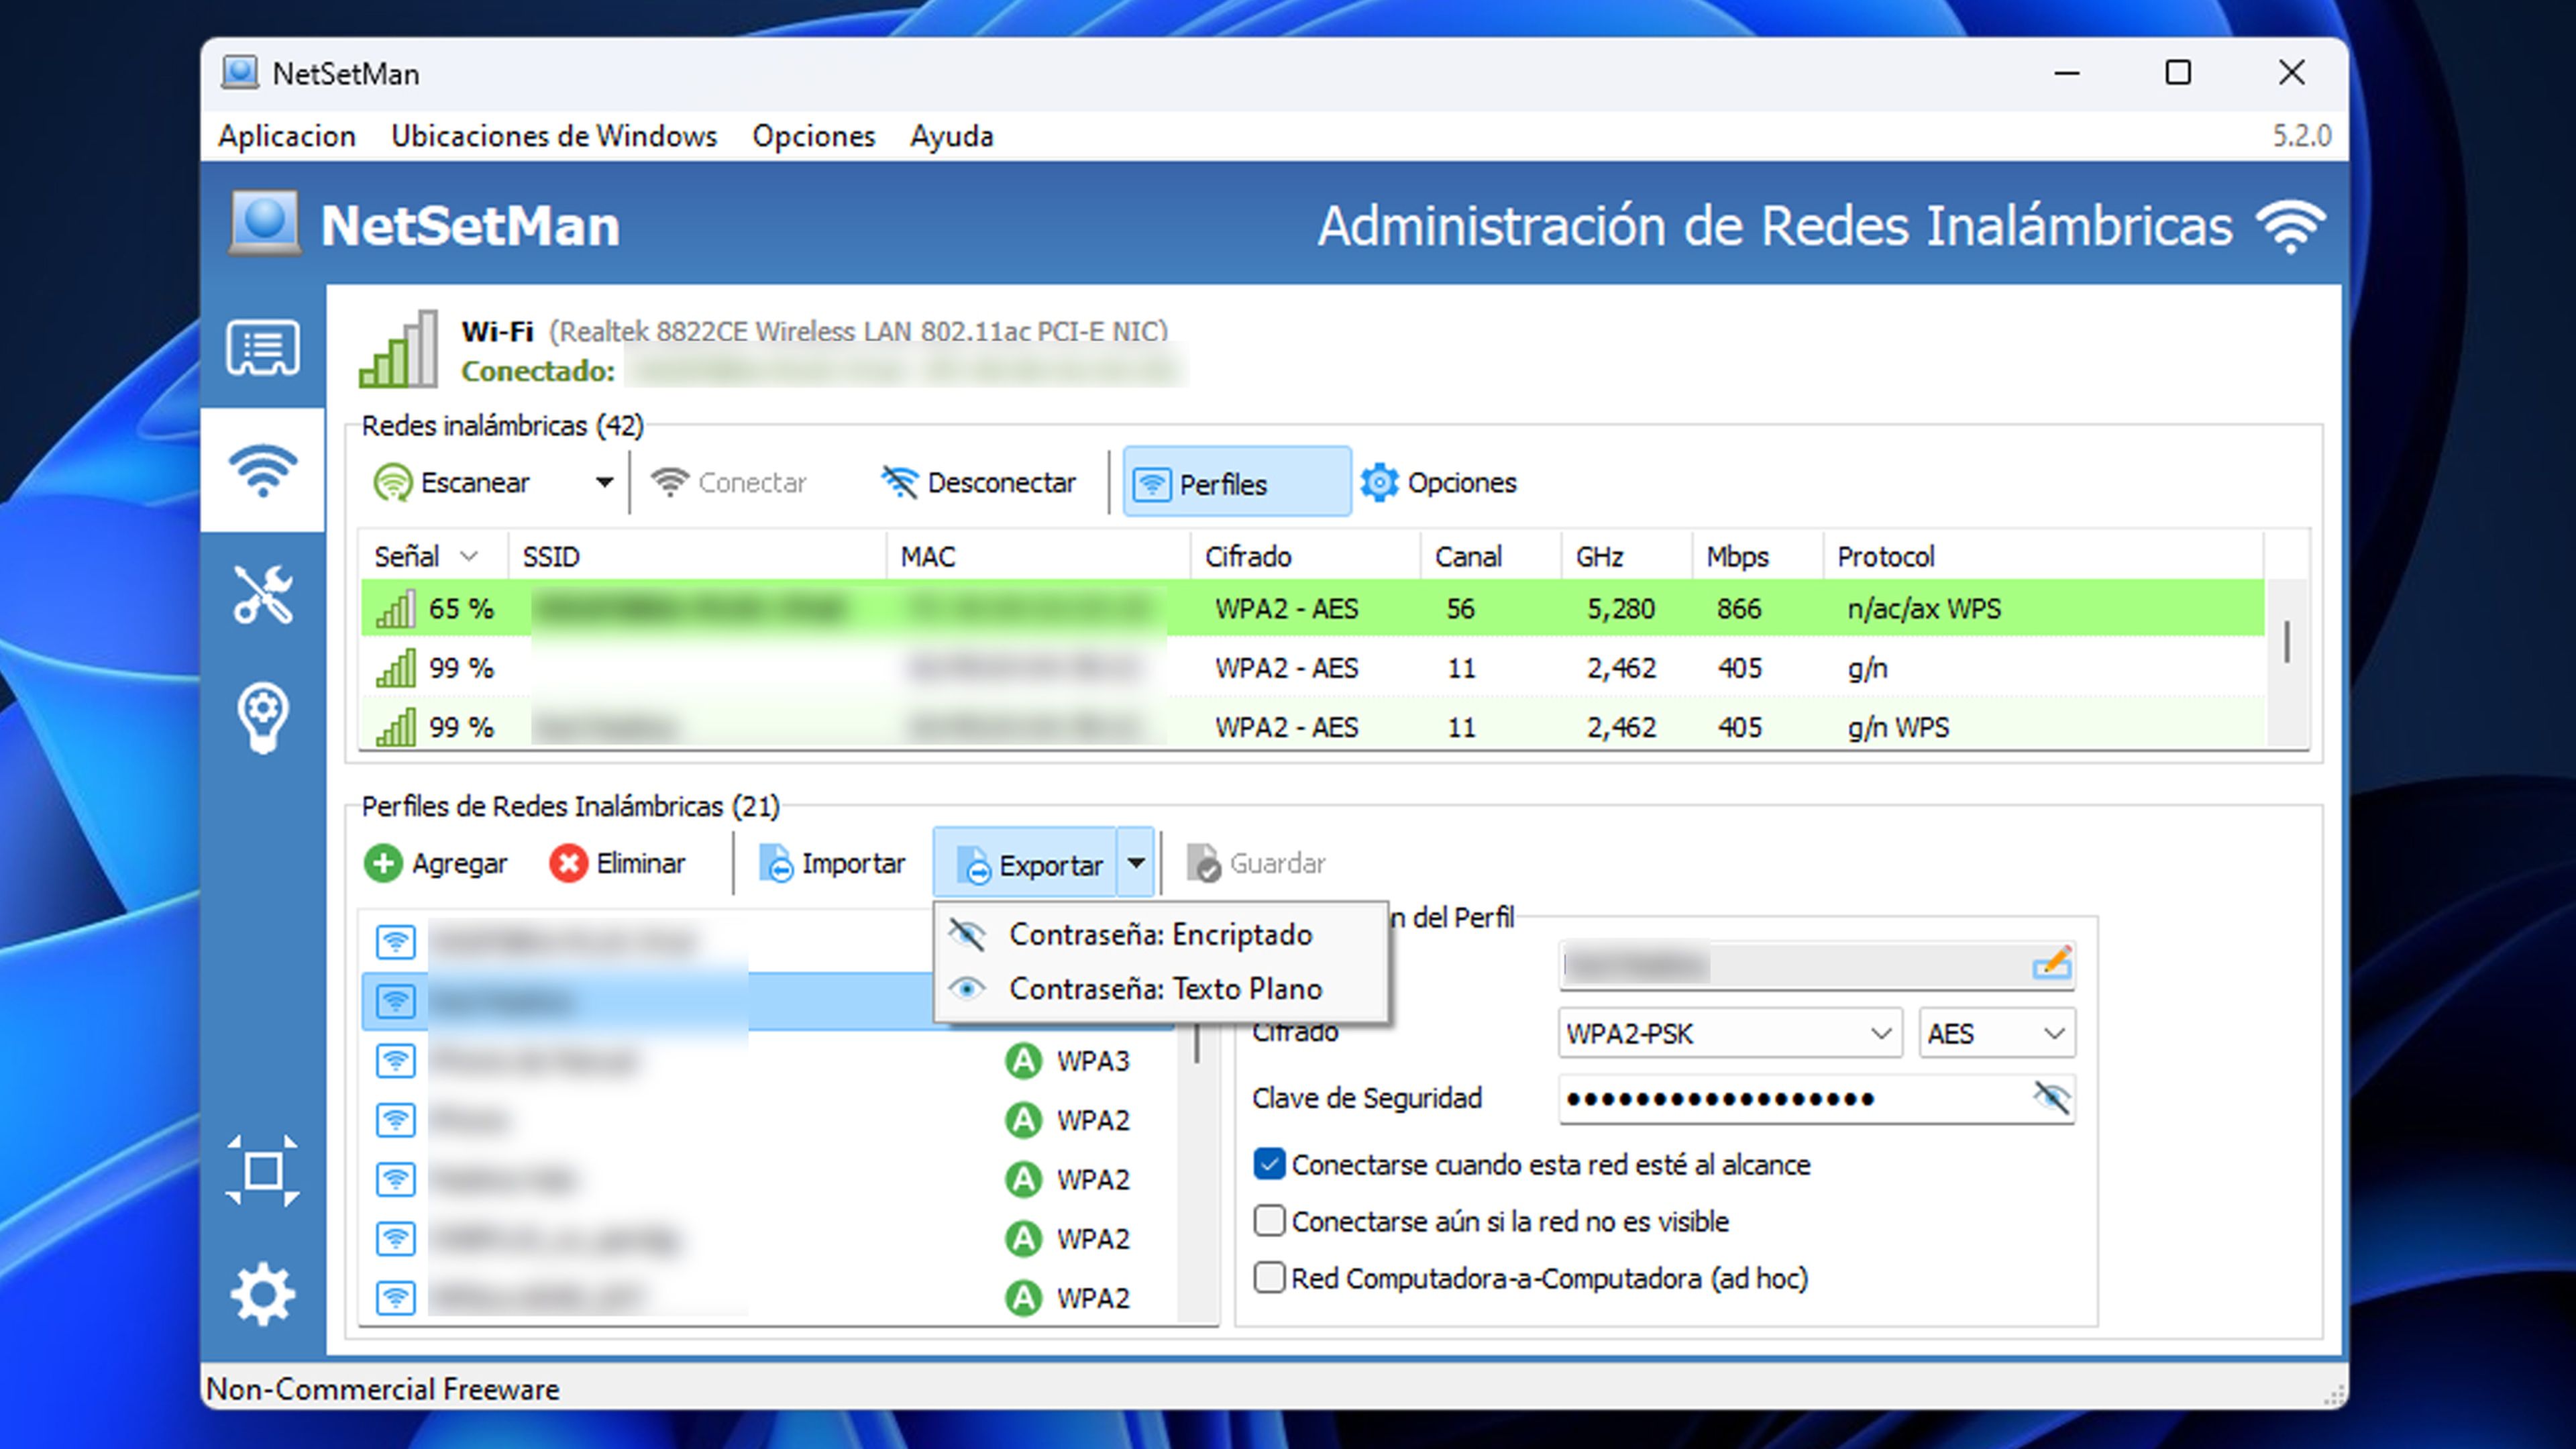Click the Guardar save button
This screenshot has width=2576, height=1449.
[1256, 863]
